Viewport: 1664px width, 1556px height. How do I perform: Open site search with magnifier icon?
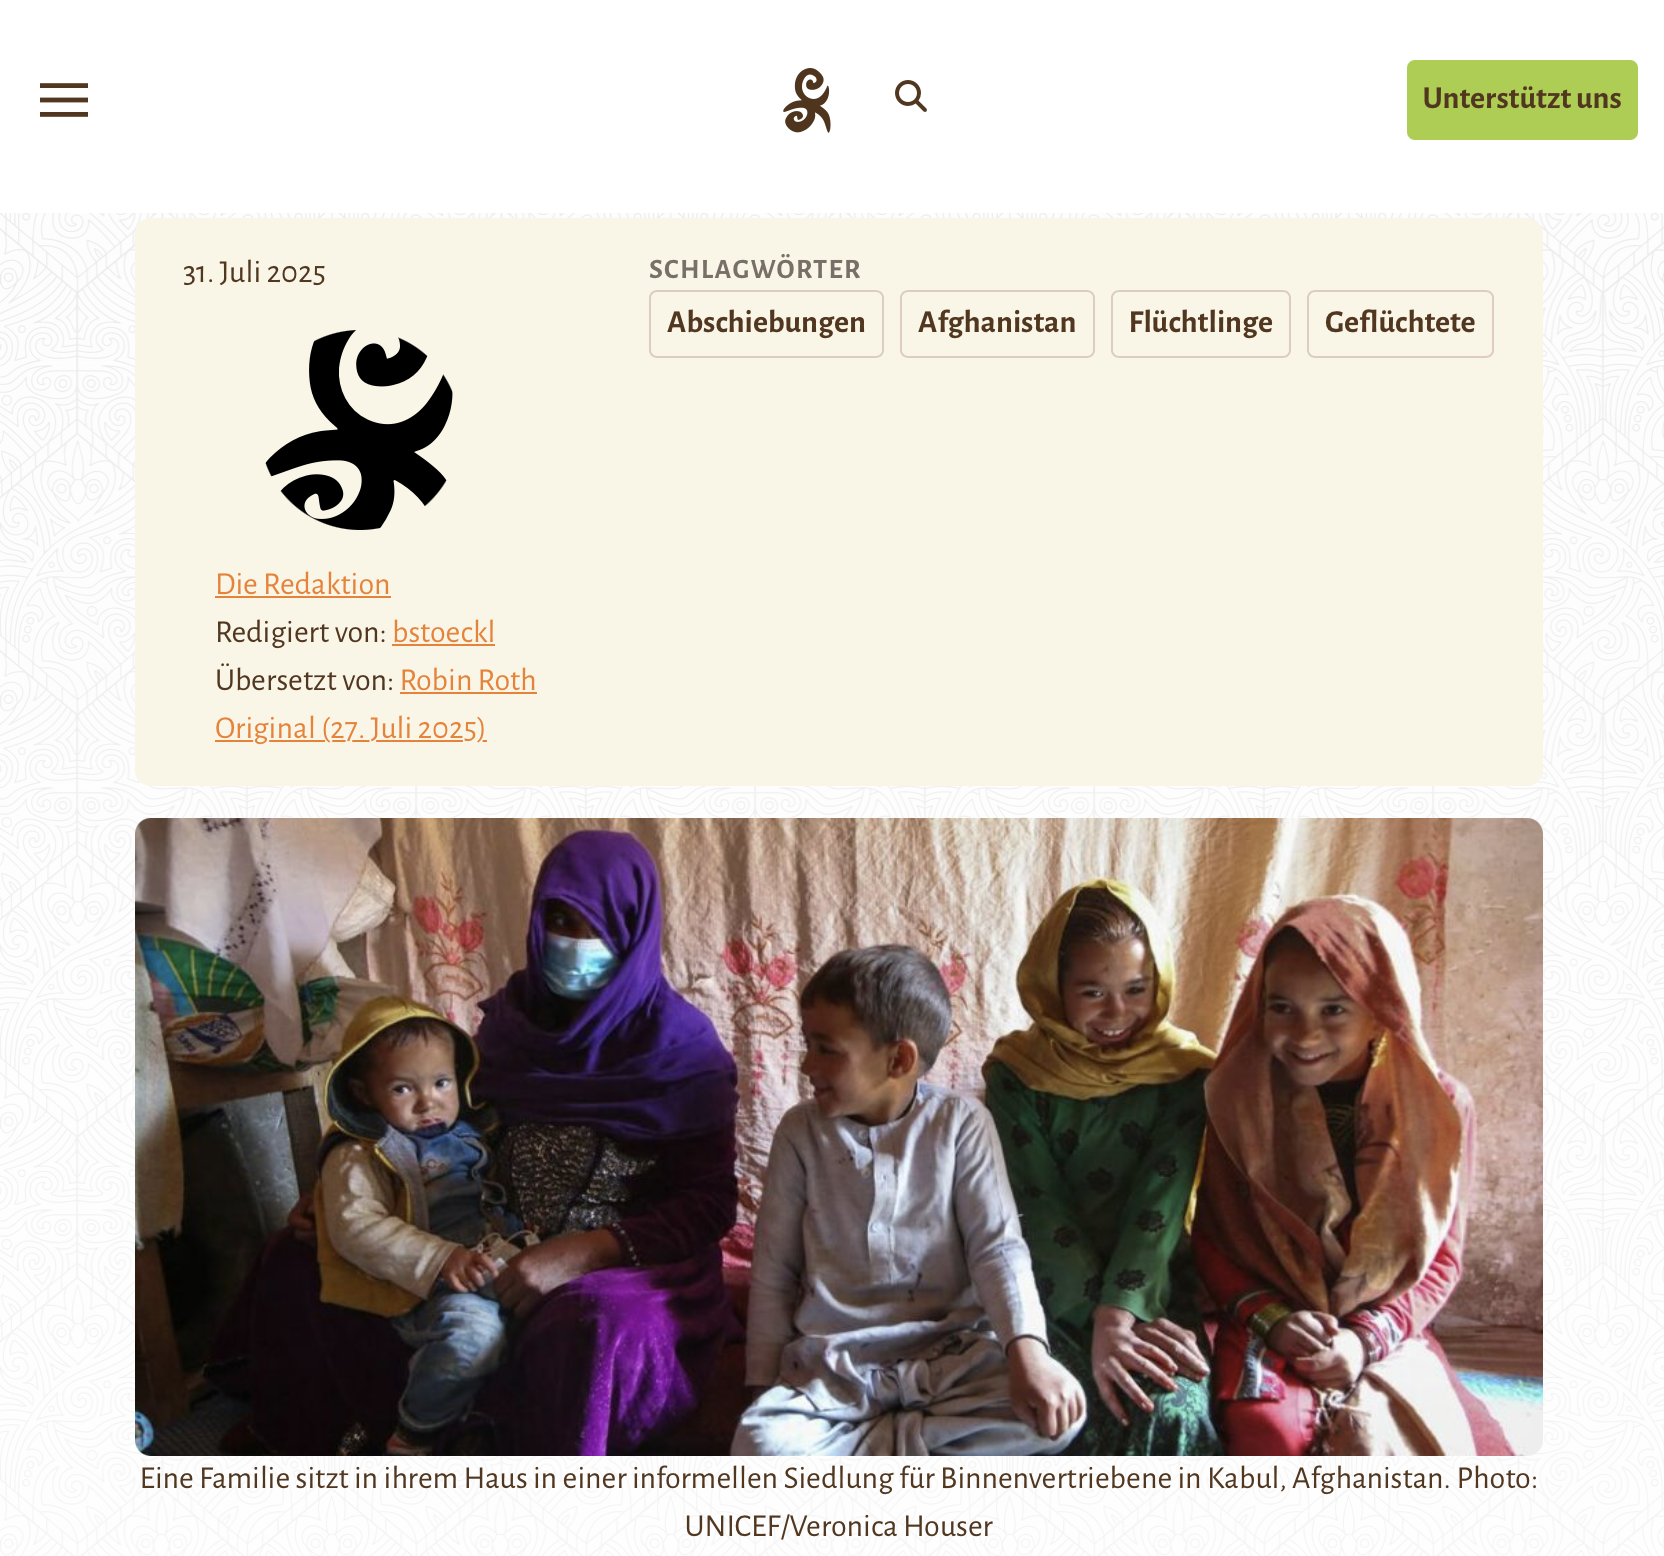tap(910, 97)
